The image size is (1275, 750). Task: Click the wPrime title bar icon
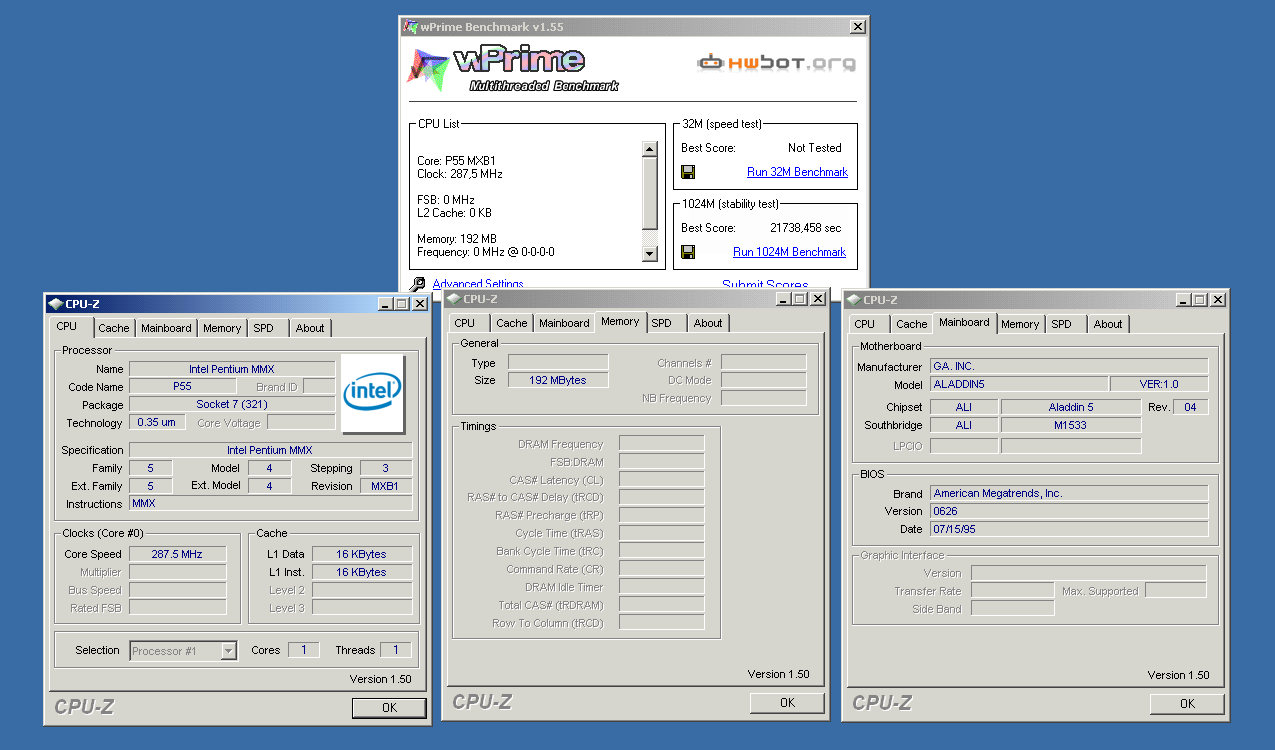[410, 27]
